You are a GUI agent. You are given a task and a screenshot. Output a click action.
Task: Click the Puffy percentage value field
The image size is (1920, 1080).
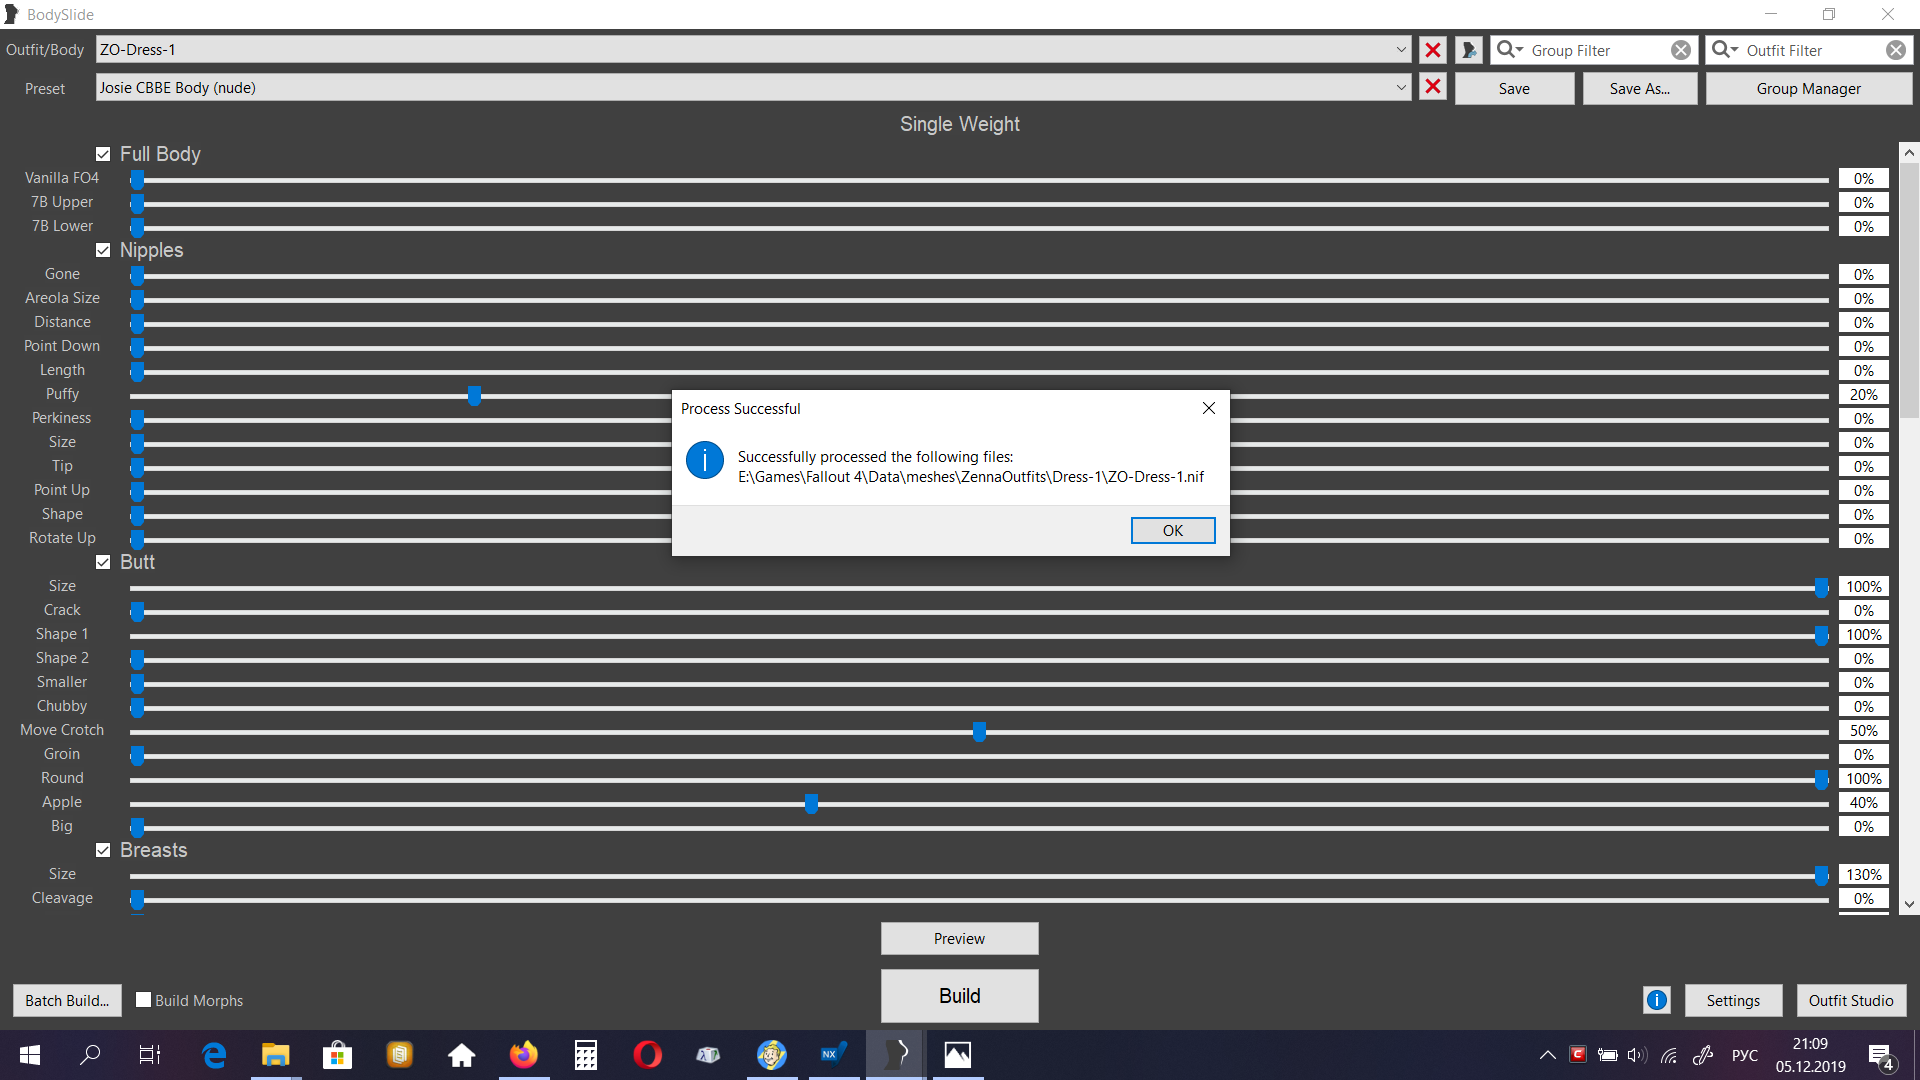(x=1863, y=395)
